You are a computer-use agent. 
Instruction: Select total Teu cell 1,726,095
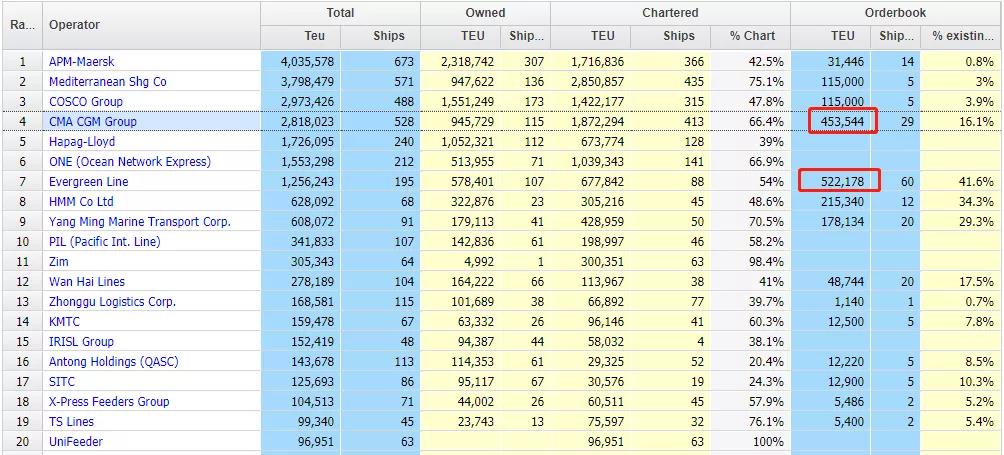click(x=301, y=141)
